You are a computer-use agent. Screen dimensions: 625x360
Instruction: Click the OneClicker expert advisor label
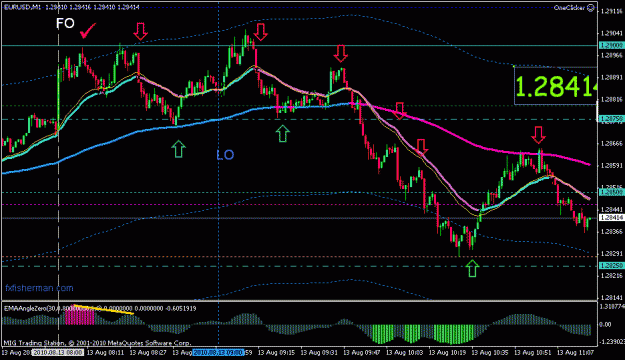point(570,8)
